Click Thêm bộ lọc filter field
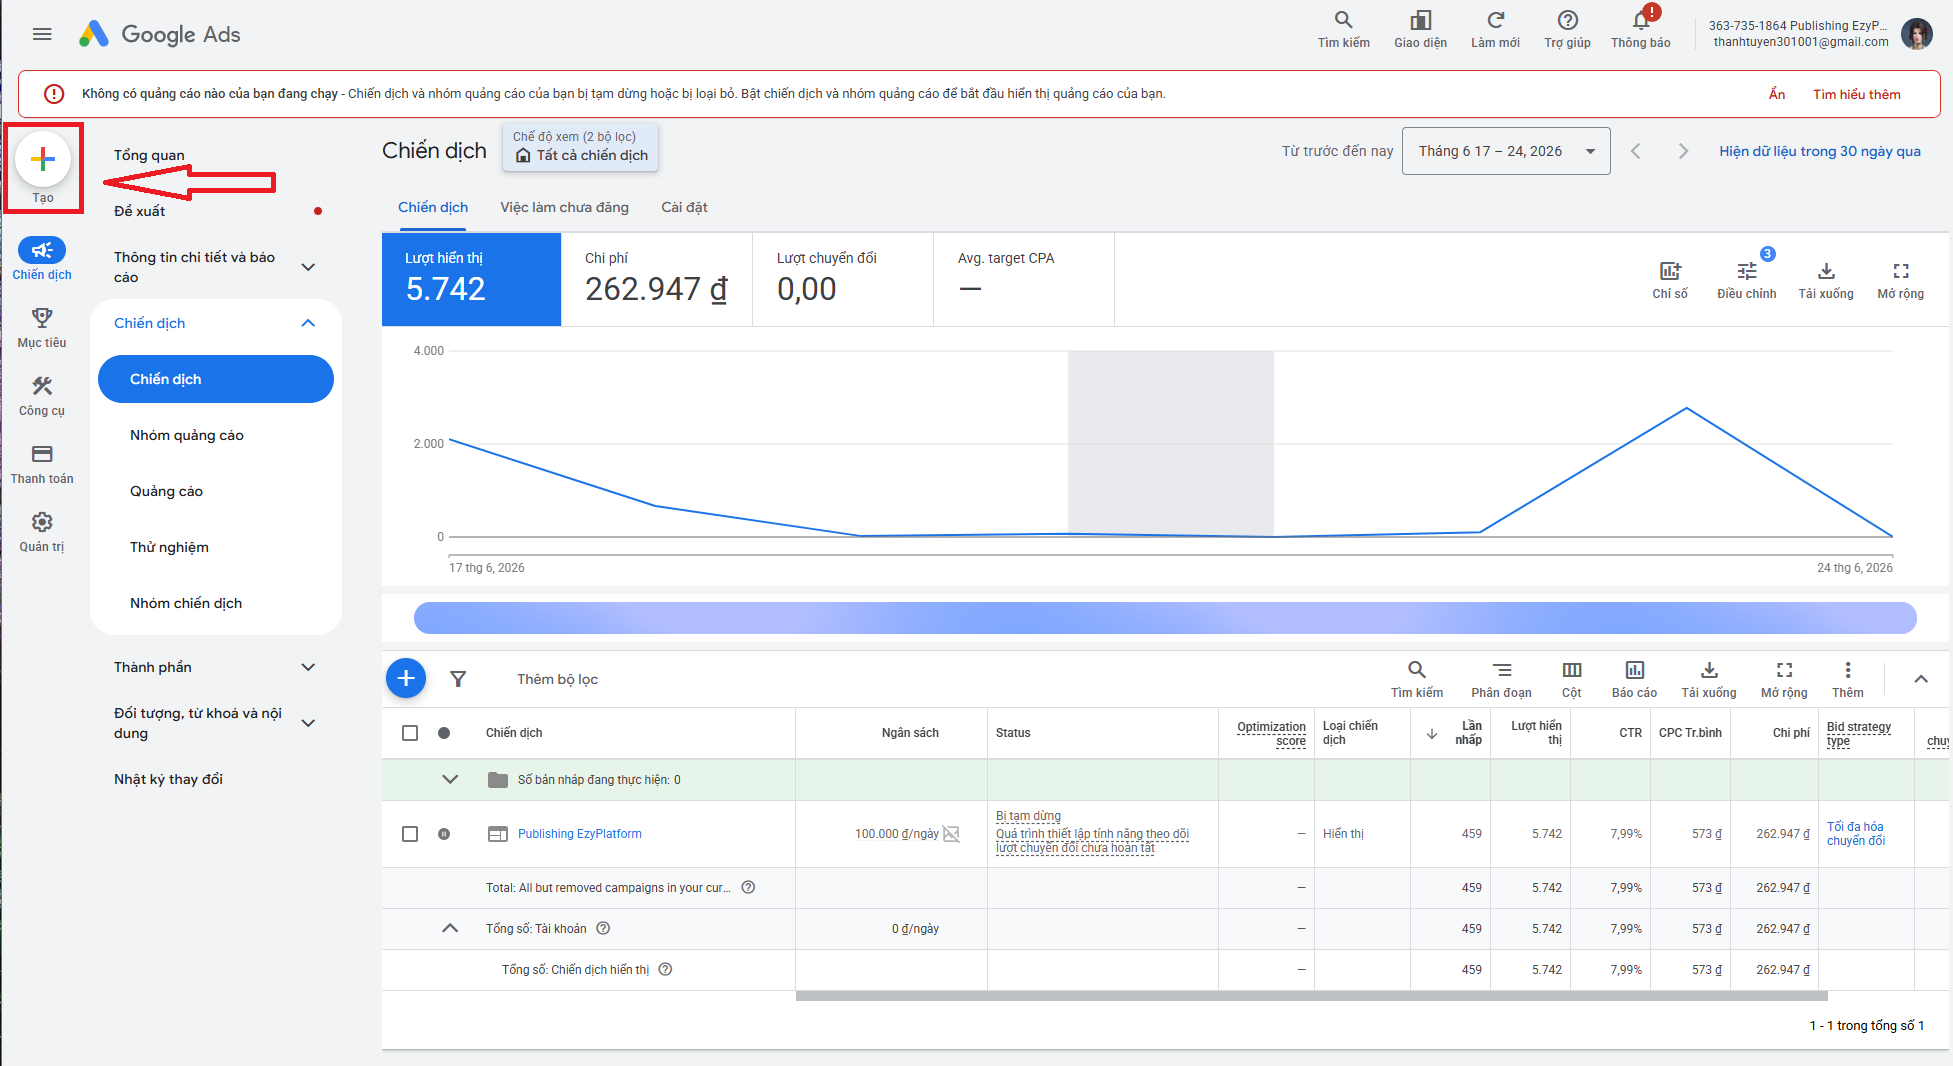The height and width of the screenshot is (1066, 1953). [557, 679]
